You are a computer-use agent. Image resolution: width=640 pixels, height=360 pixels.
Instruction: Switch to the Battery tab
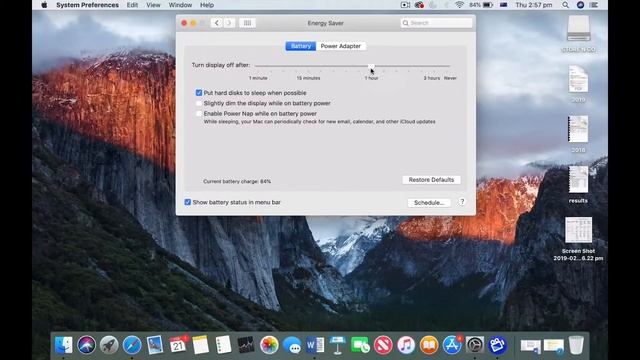(301, 46)
